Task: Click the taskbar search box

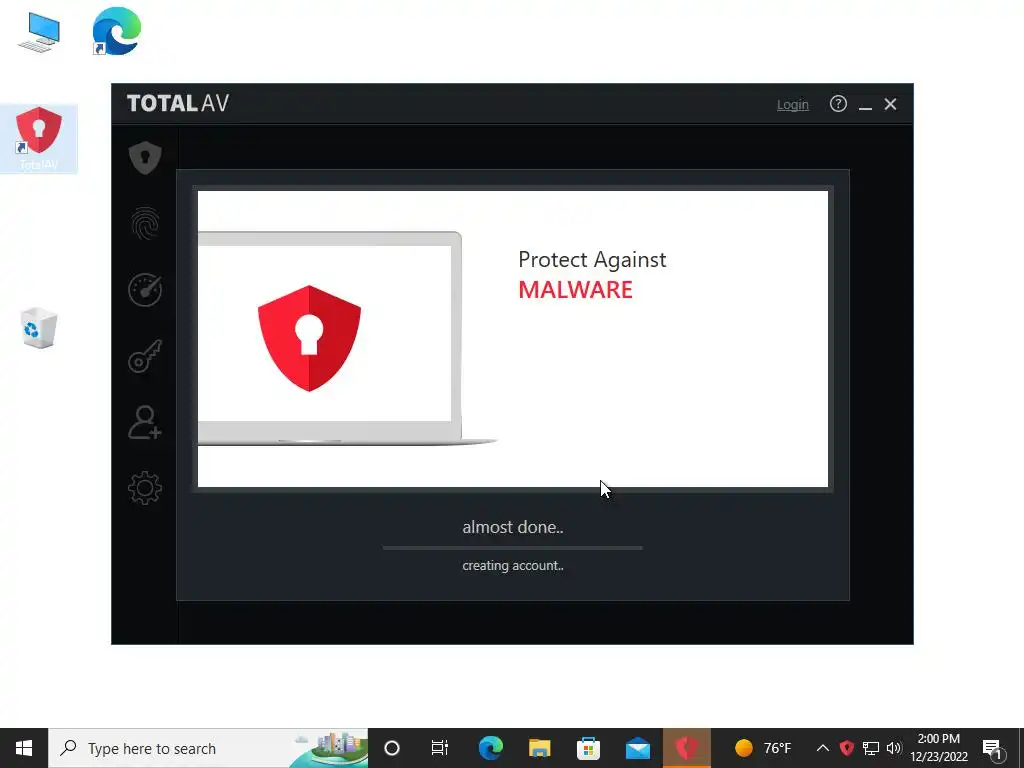Action: point(208,748)
